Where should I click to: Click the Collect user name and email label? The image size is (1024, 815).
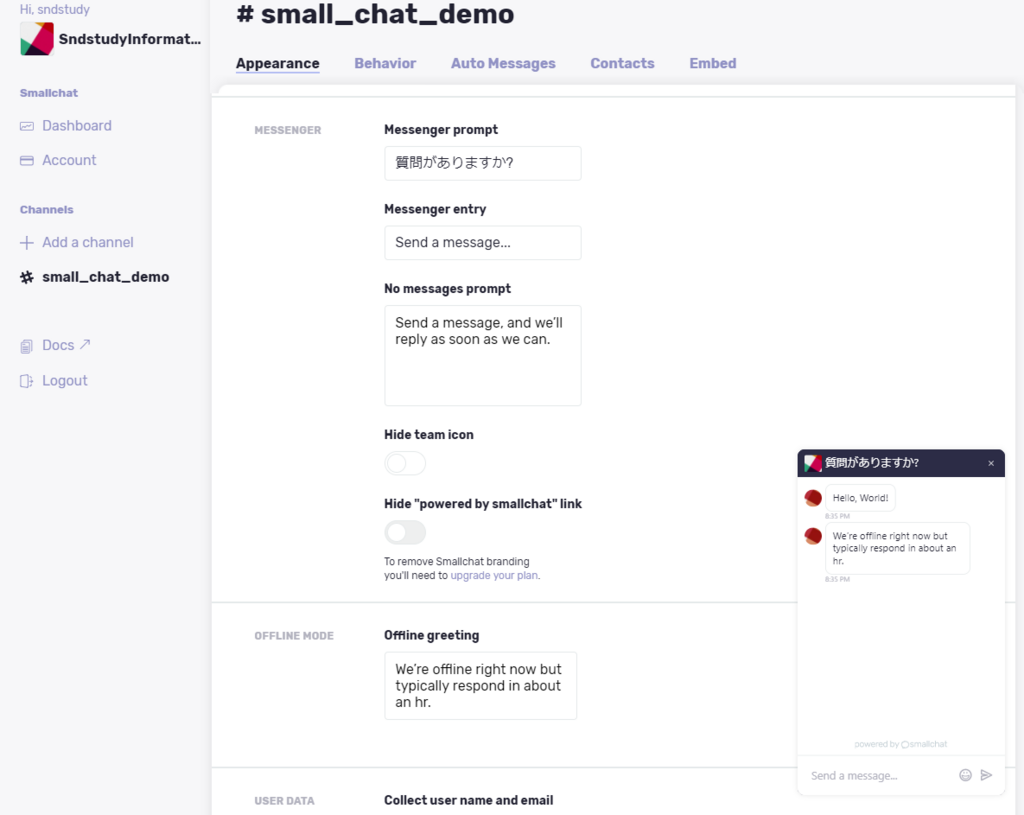pos(468,800)
